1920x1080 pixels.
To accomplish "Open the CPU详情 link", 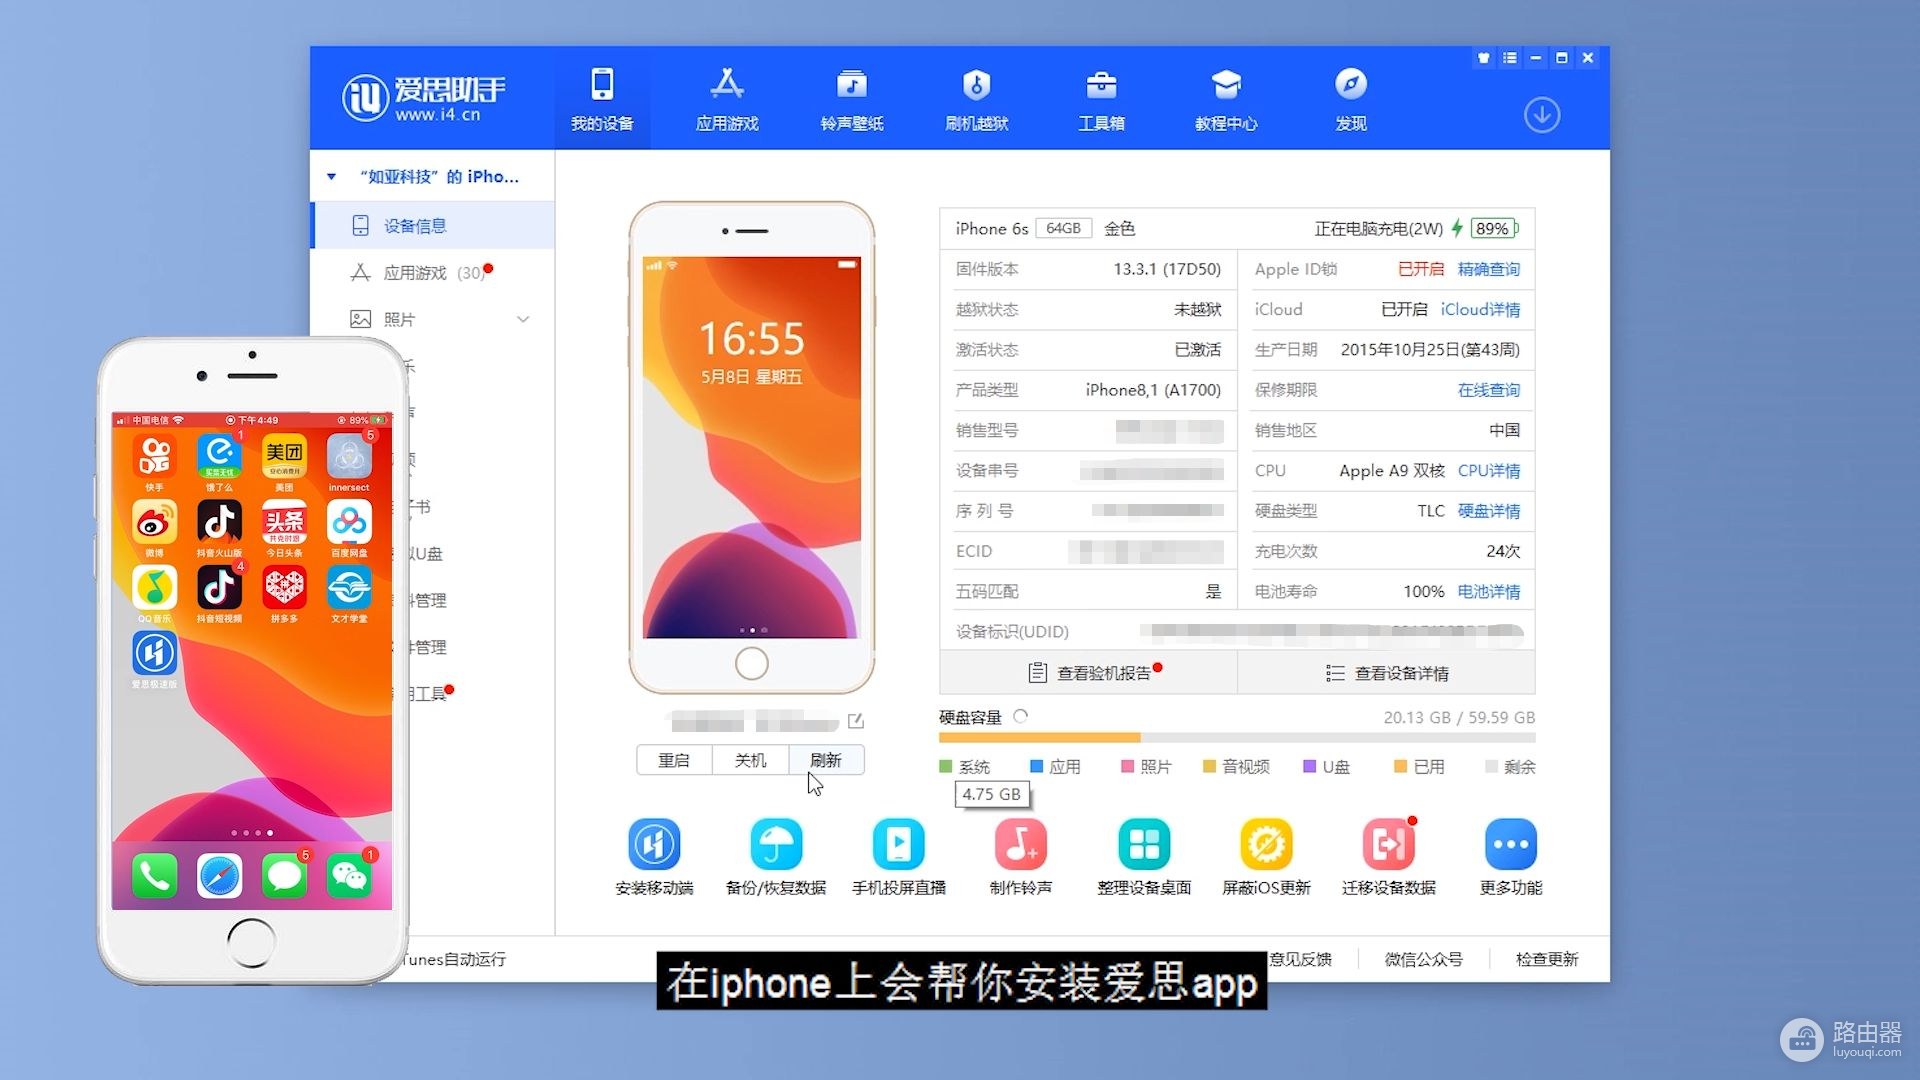I will click(x=1488, y=470).
